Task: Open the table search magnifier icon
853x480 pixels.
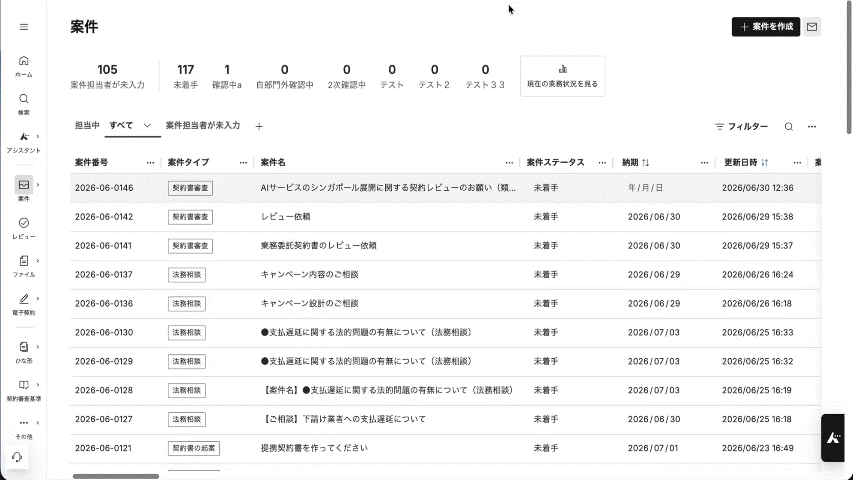Action: point(788,126)
